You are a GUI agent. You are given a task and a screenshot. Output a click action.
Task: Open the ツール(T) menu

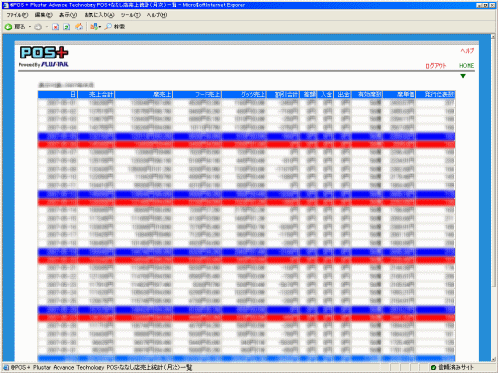point(131,15)
